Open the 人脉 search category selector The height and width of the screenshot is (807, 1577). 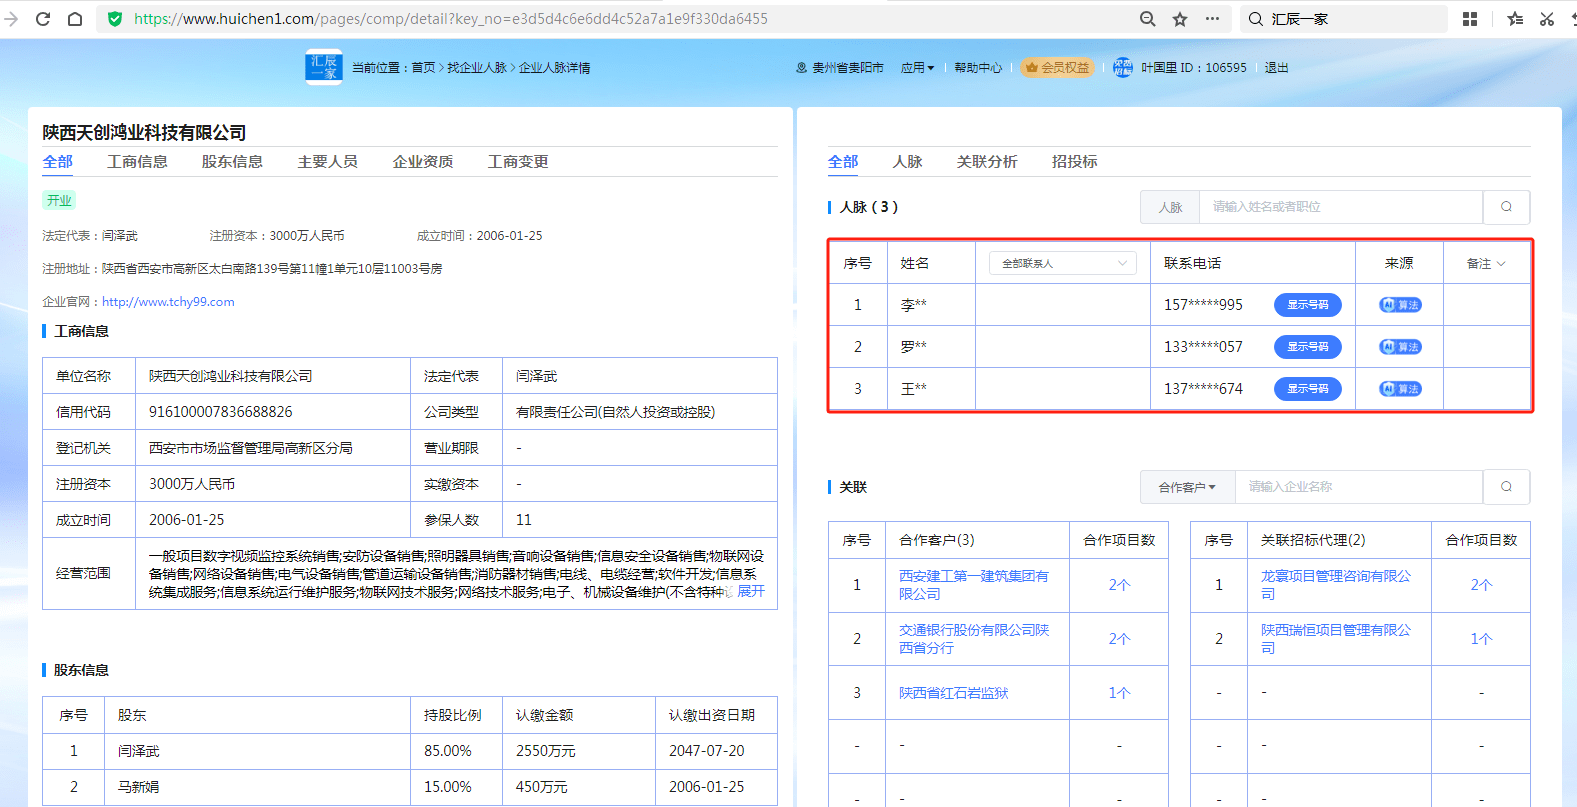coord(1170,207)
